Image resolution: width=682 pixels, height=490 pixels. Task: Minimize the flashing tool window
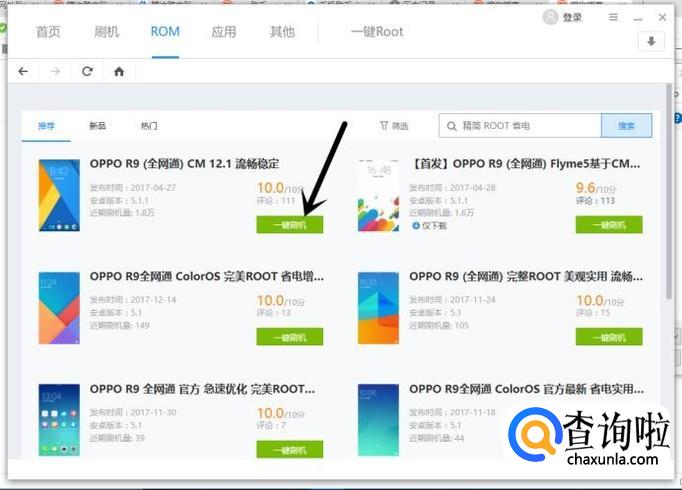pyautogui.click(x=638, y=19)
